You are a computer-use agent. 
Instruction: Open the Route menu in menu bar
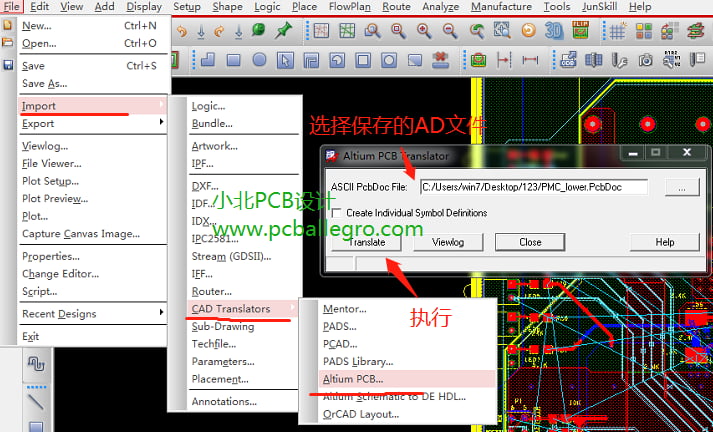(396, 7)
